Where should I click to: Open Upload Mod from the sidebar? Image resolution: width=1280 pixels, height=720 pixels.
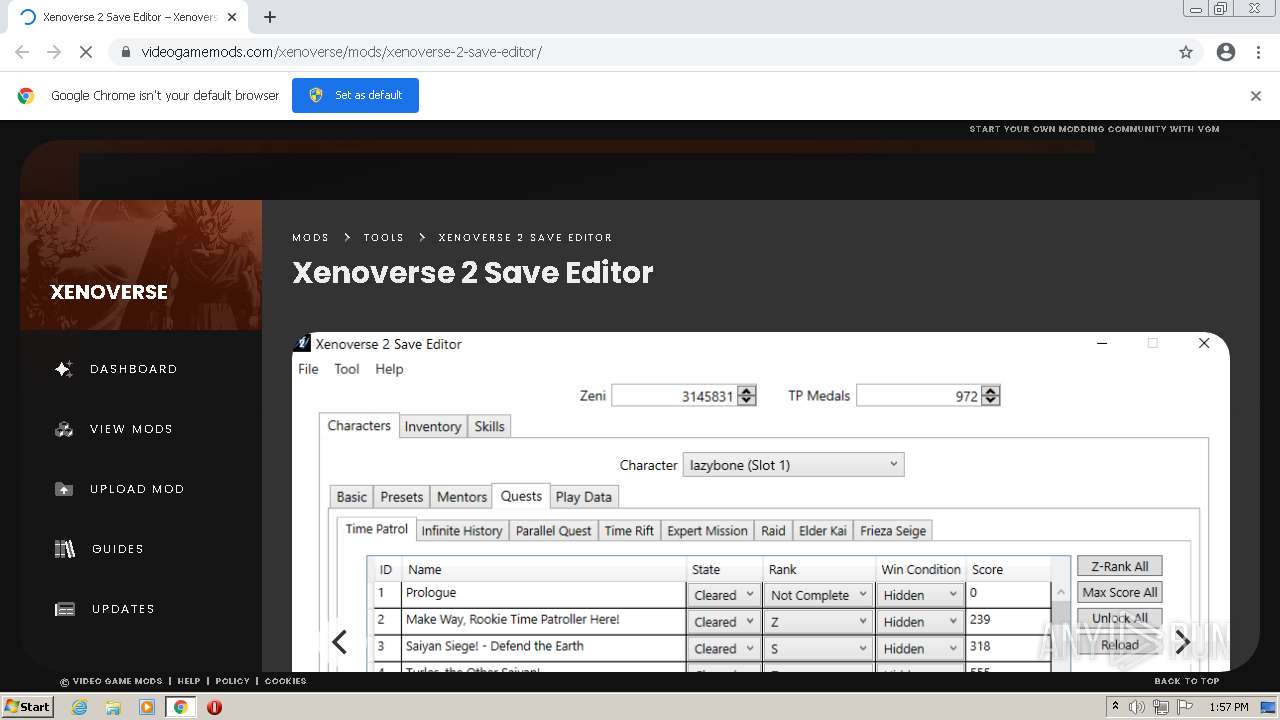point(120,489)
